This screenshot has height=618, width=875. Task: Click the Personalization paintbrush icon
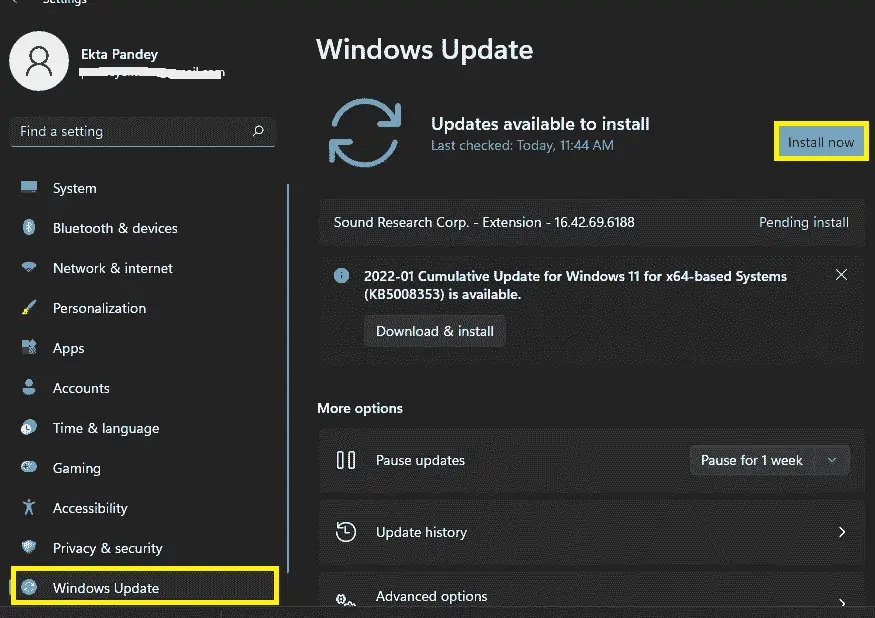coord(29,307)
